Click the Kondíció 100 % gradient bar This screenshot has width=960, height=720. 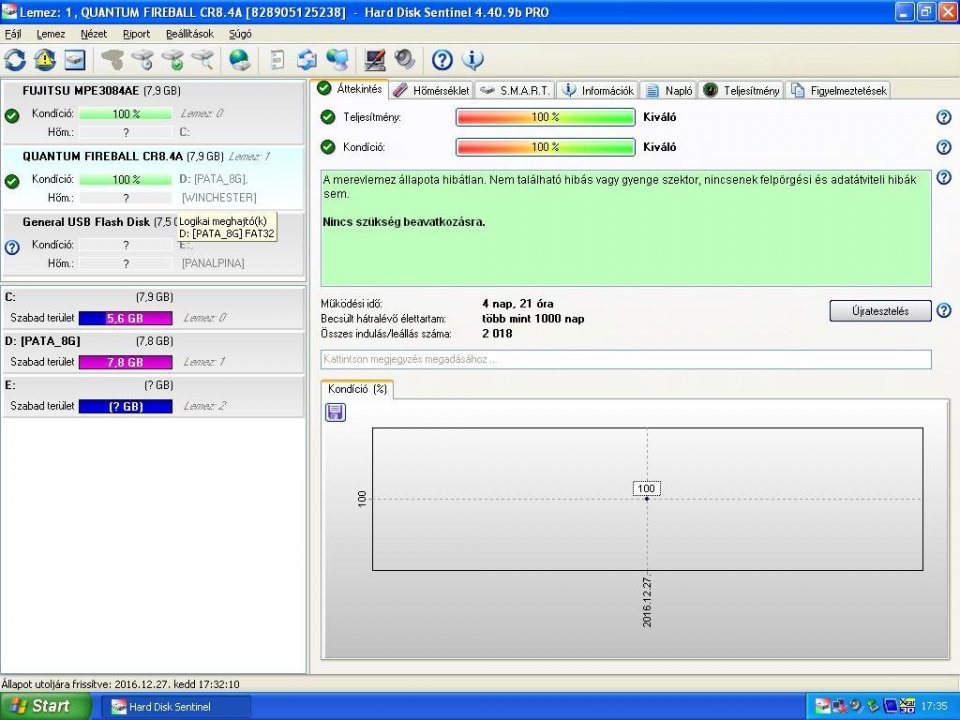545,147
